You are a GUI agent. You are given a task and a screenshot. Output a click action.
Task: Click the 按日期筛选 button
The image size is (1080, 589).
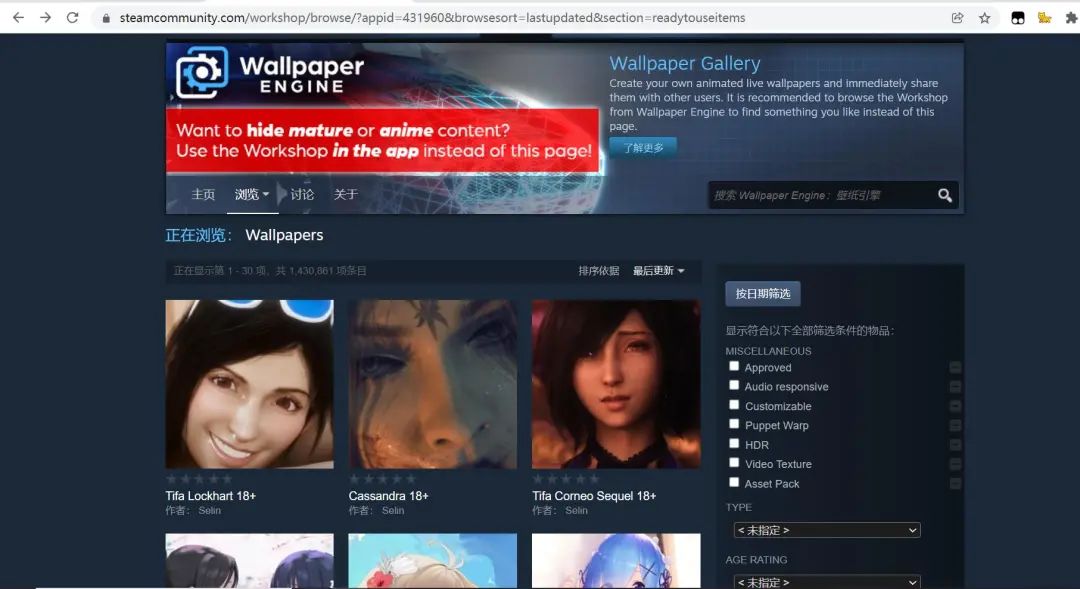pyautogui.click(x=762, y=293)
